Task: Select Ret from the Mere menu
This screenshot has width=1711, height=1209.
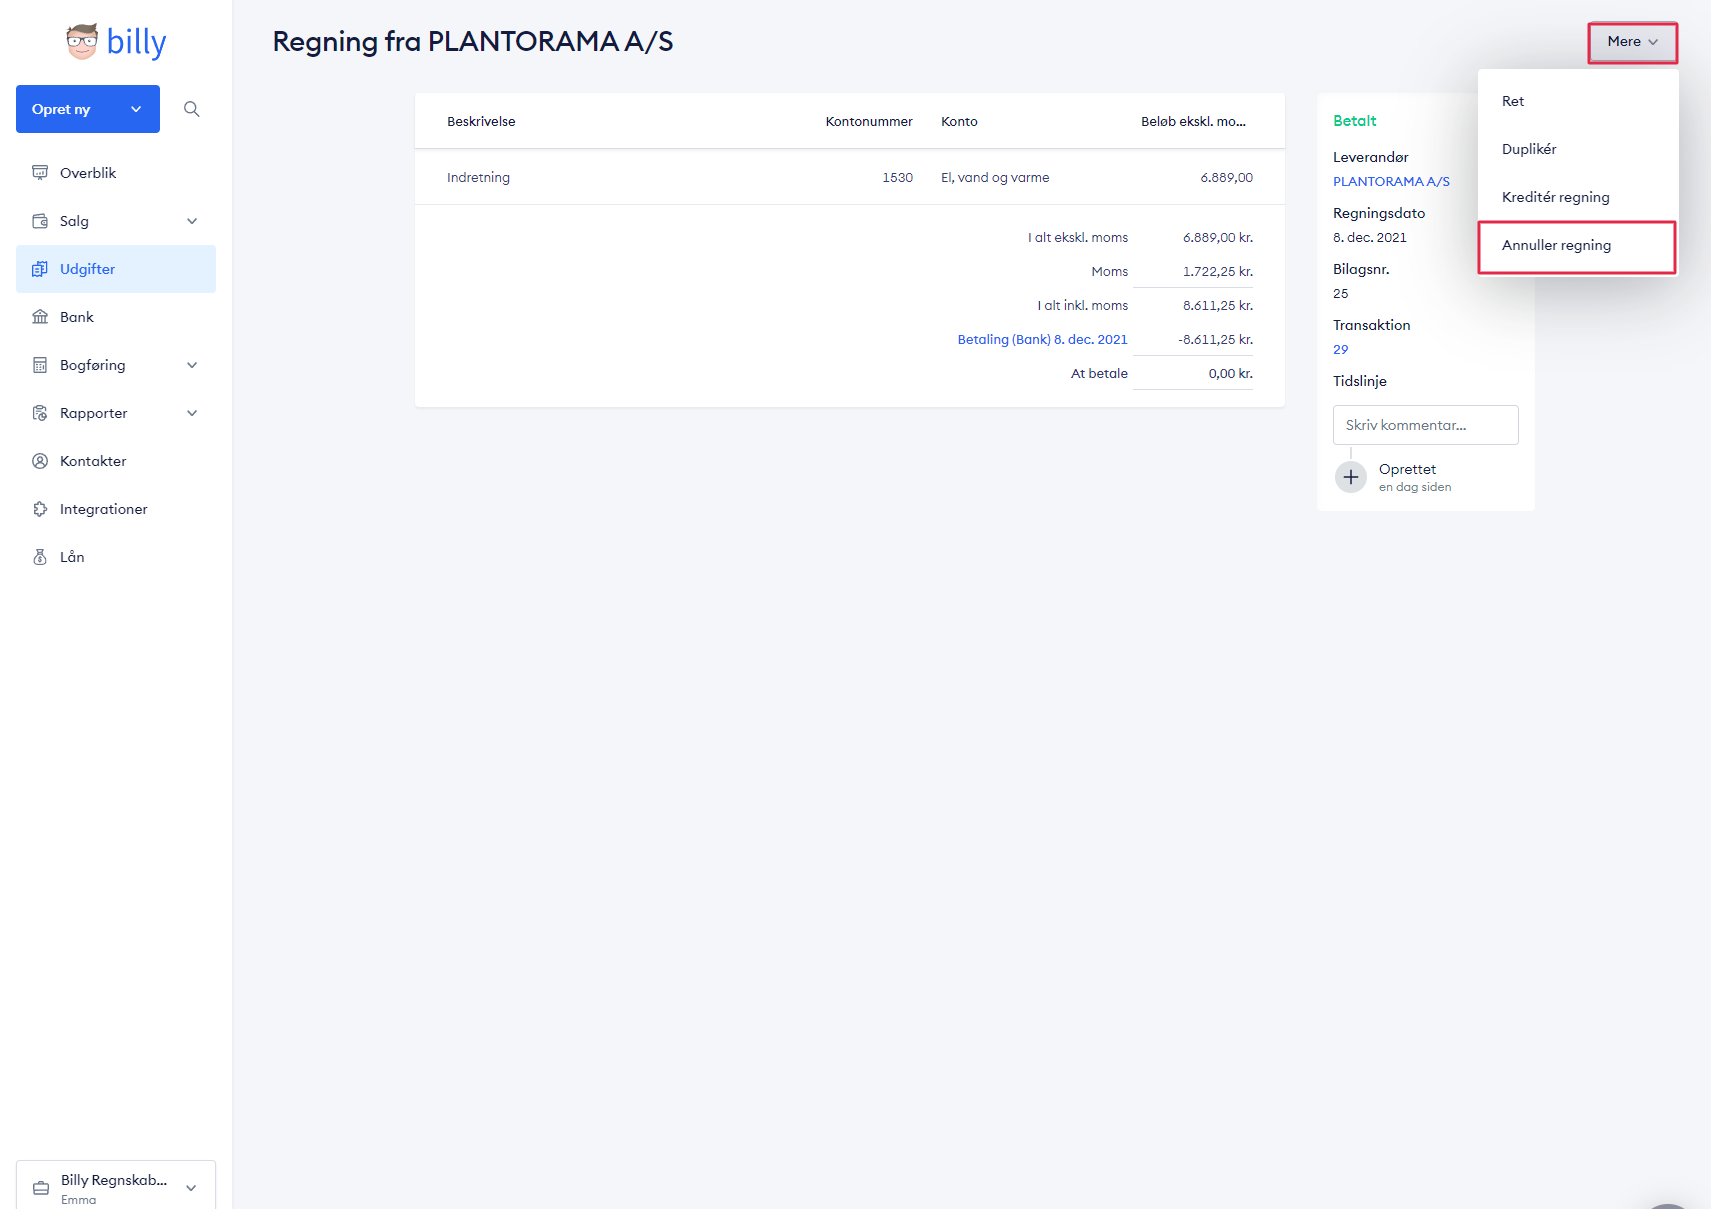Action: click(x=1578, y=101)
